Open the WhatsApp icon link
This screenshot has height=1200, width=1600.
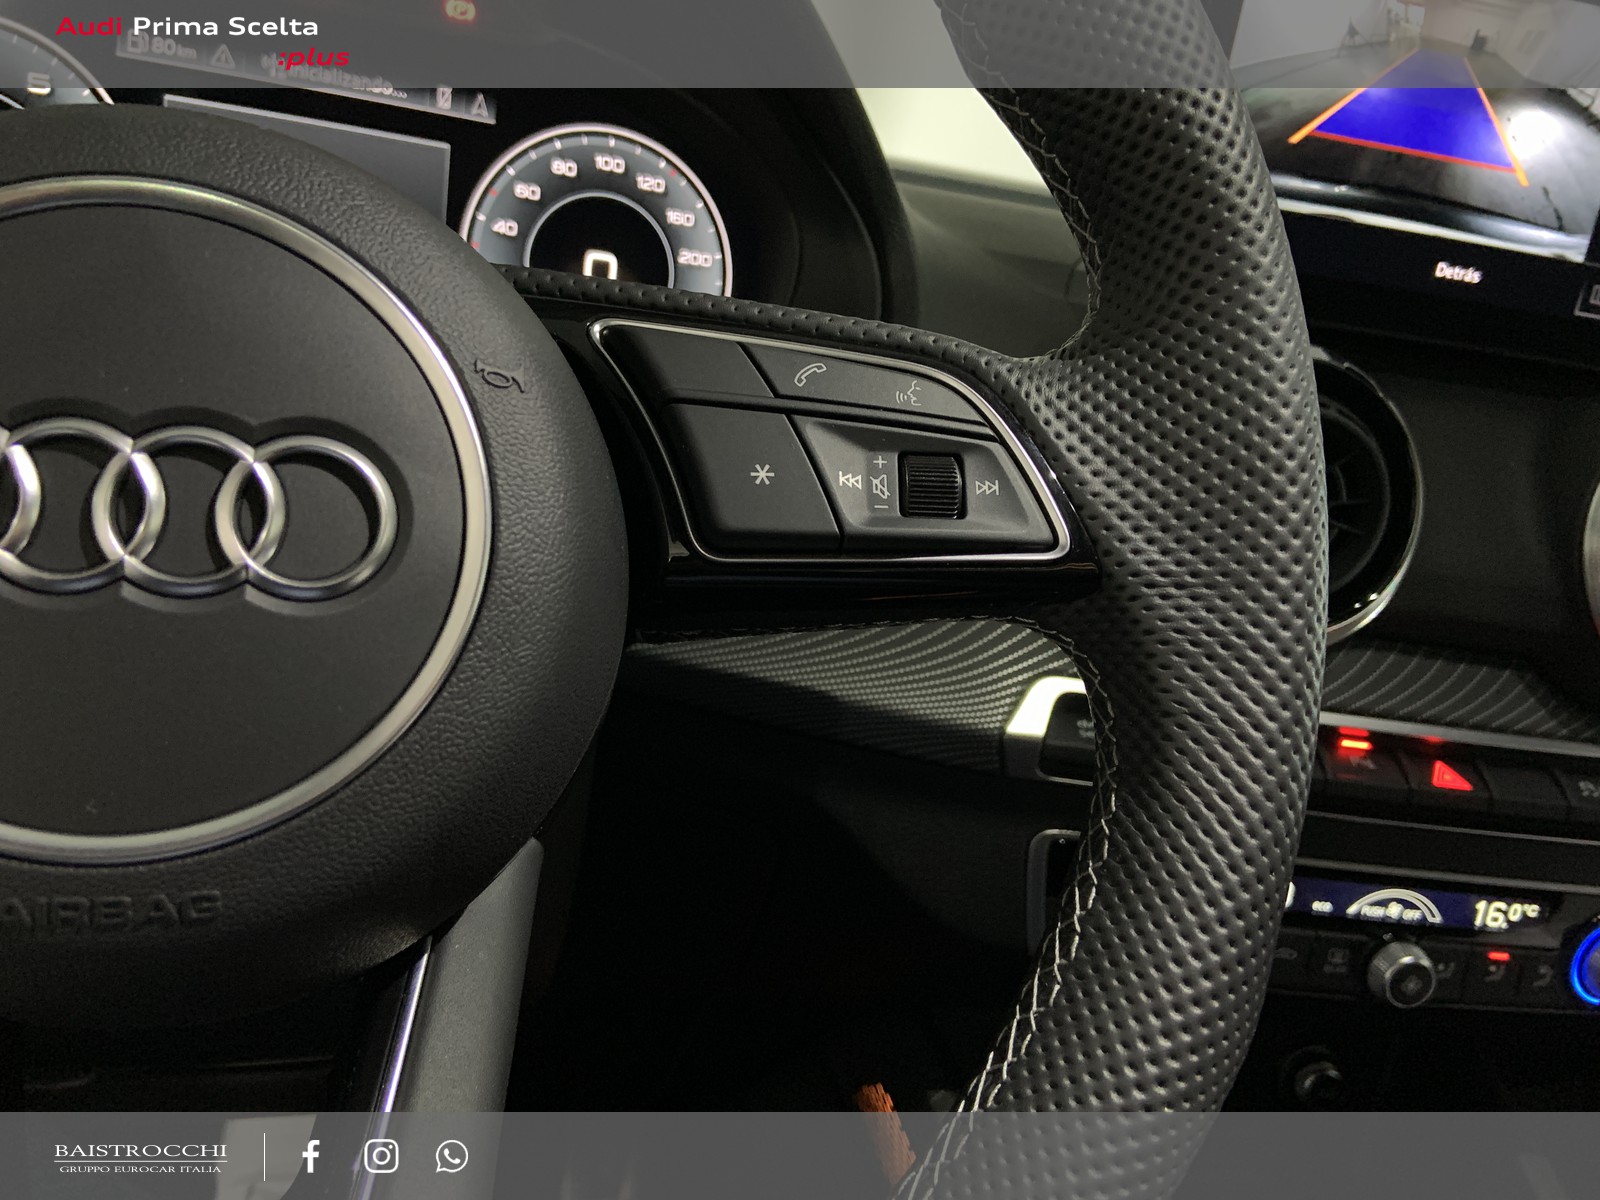452,1156
